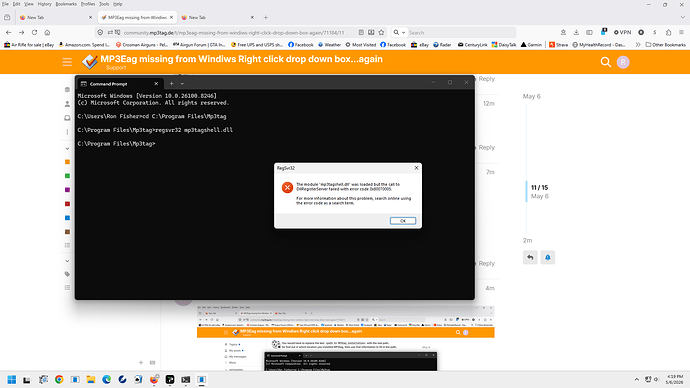This screenshot has width=690, height=388.
Task: Bookmark this page with the star icon
Action: 381,32
